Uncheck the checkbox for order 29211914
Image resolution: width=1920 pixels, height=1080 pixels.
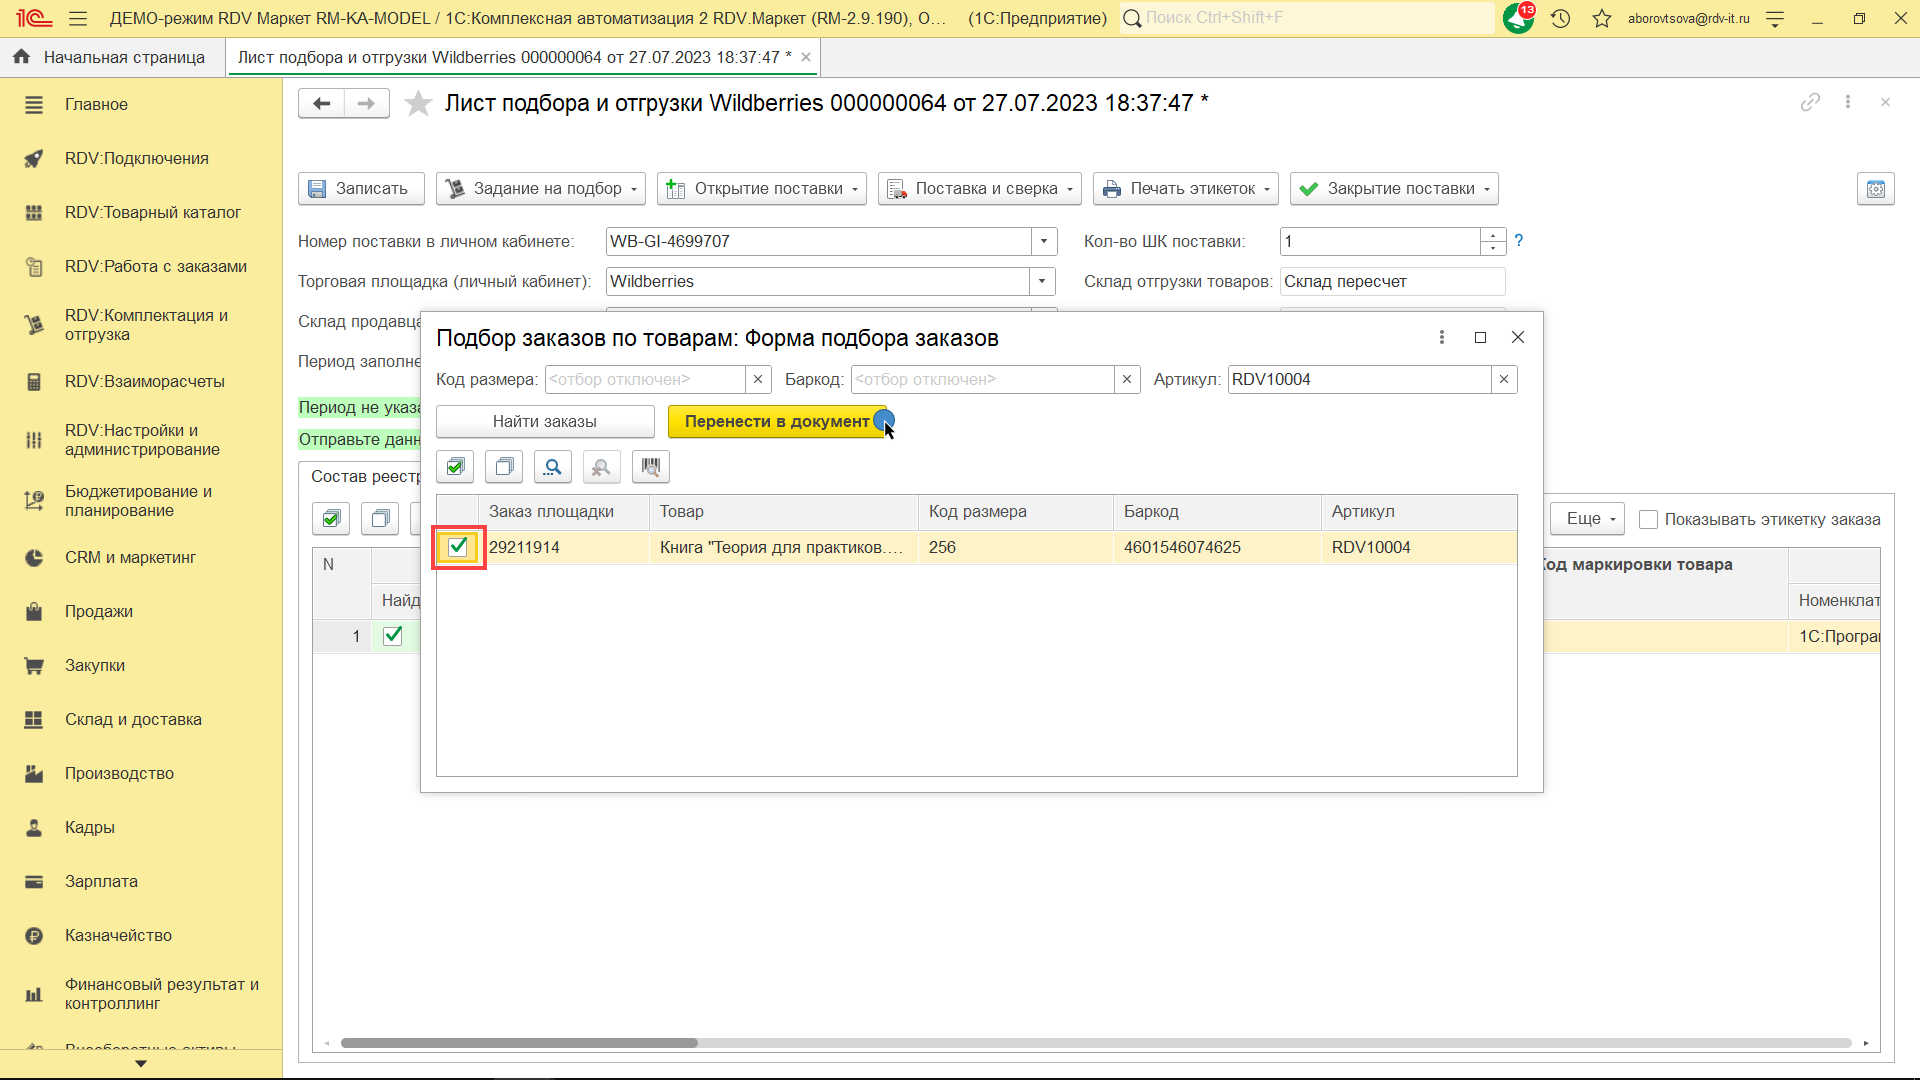click(458, 547)
